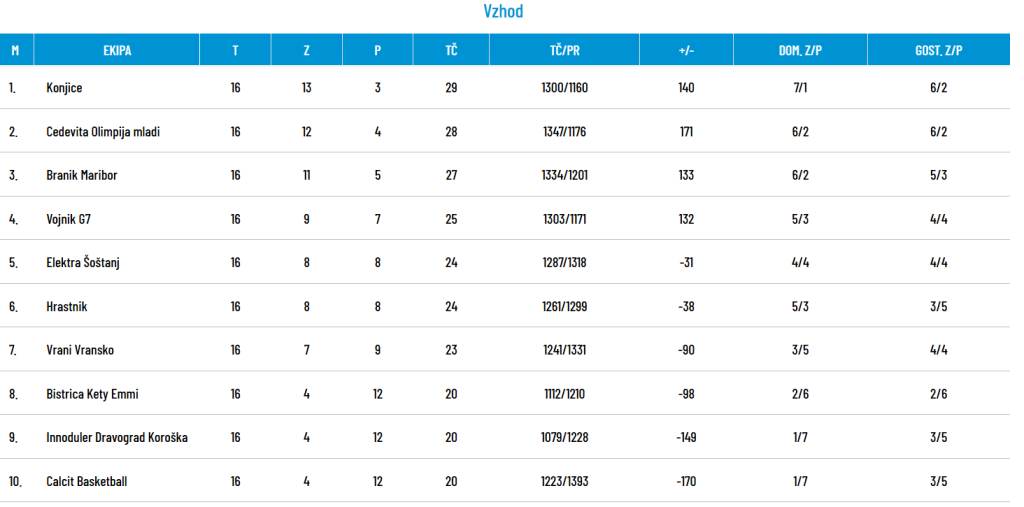Open Innoduler Dravograd Koroška team
1024x507 pixels.
tap(117, 438)
